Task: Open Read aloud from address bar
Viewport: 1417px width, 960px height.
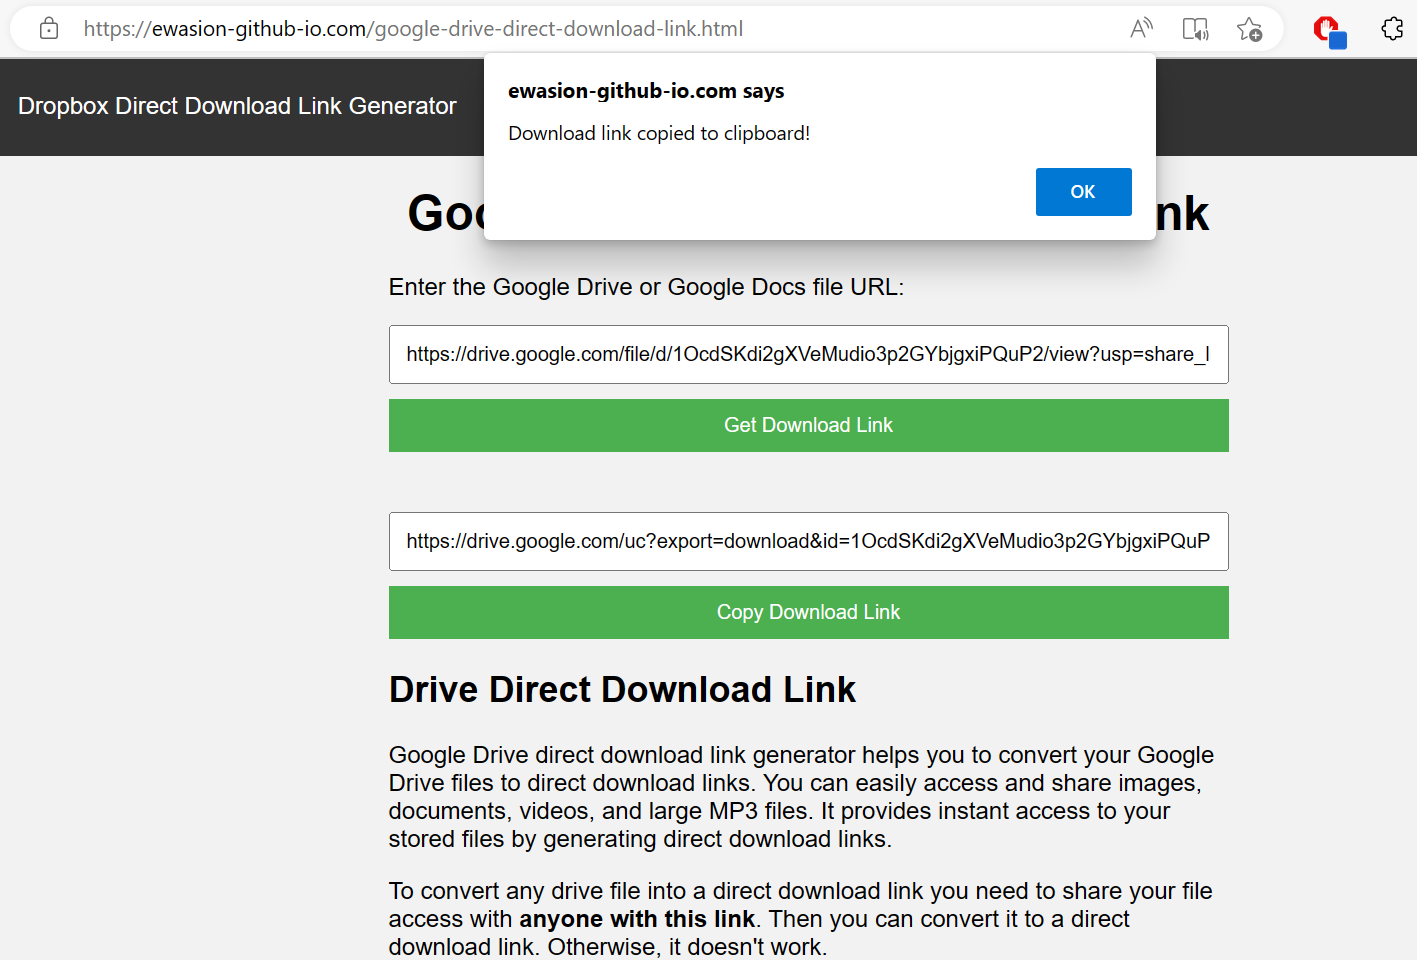Action: click(1141, 29)
